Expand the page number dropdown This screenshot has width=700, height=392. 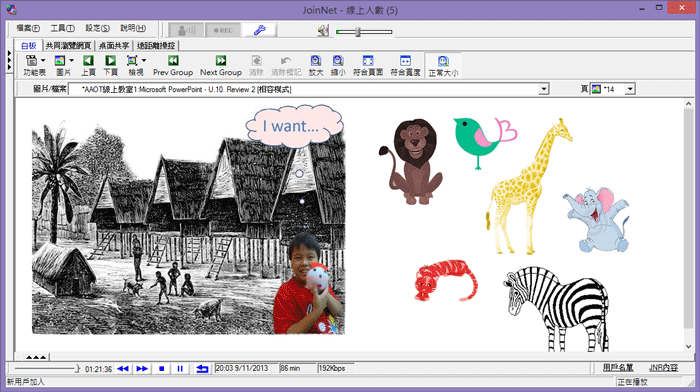click(x=630, y=89)
